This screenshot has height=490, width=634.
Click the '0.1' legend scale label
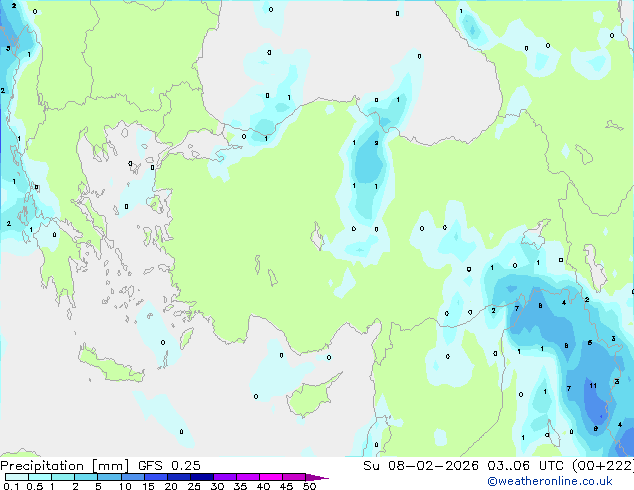pyautogui.click(x=11, y=486)
